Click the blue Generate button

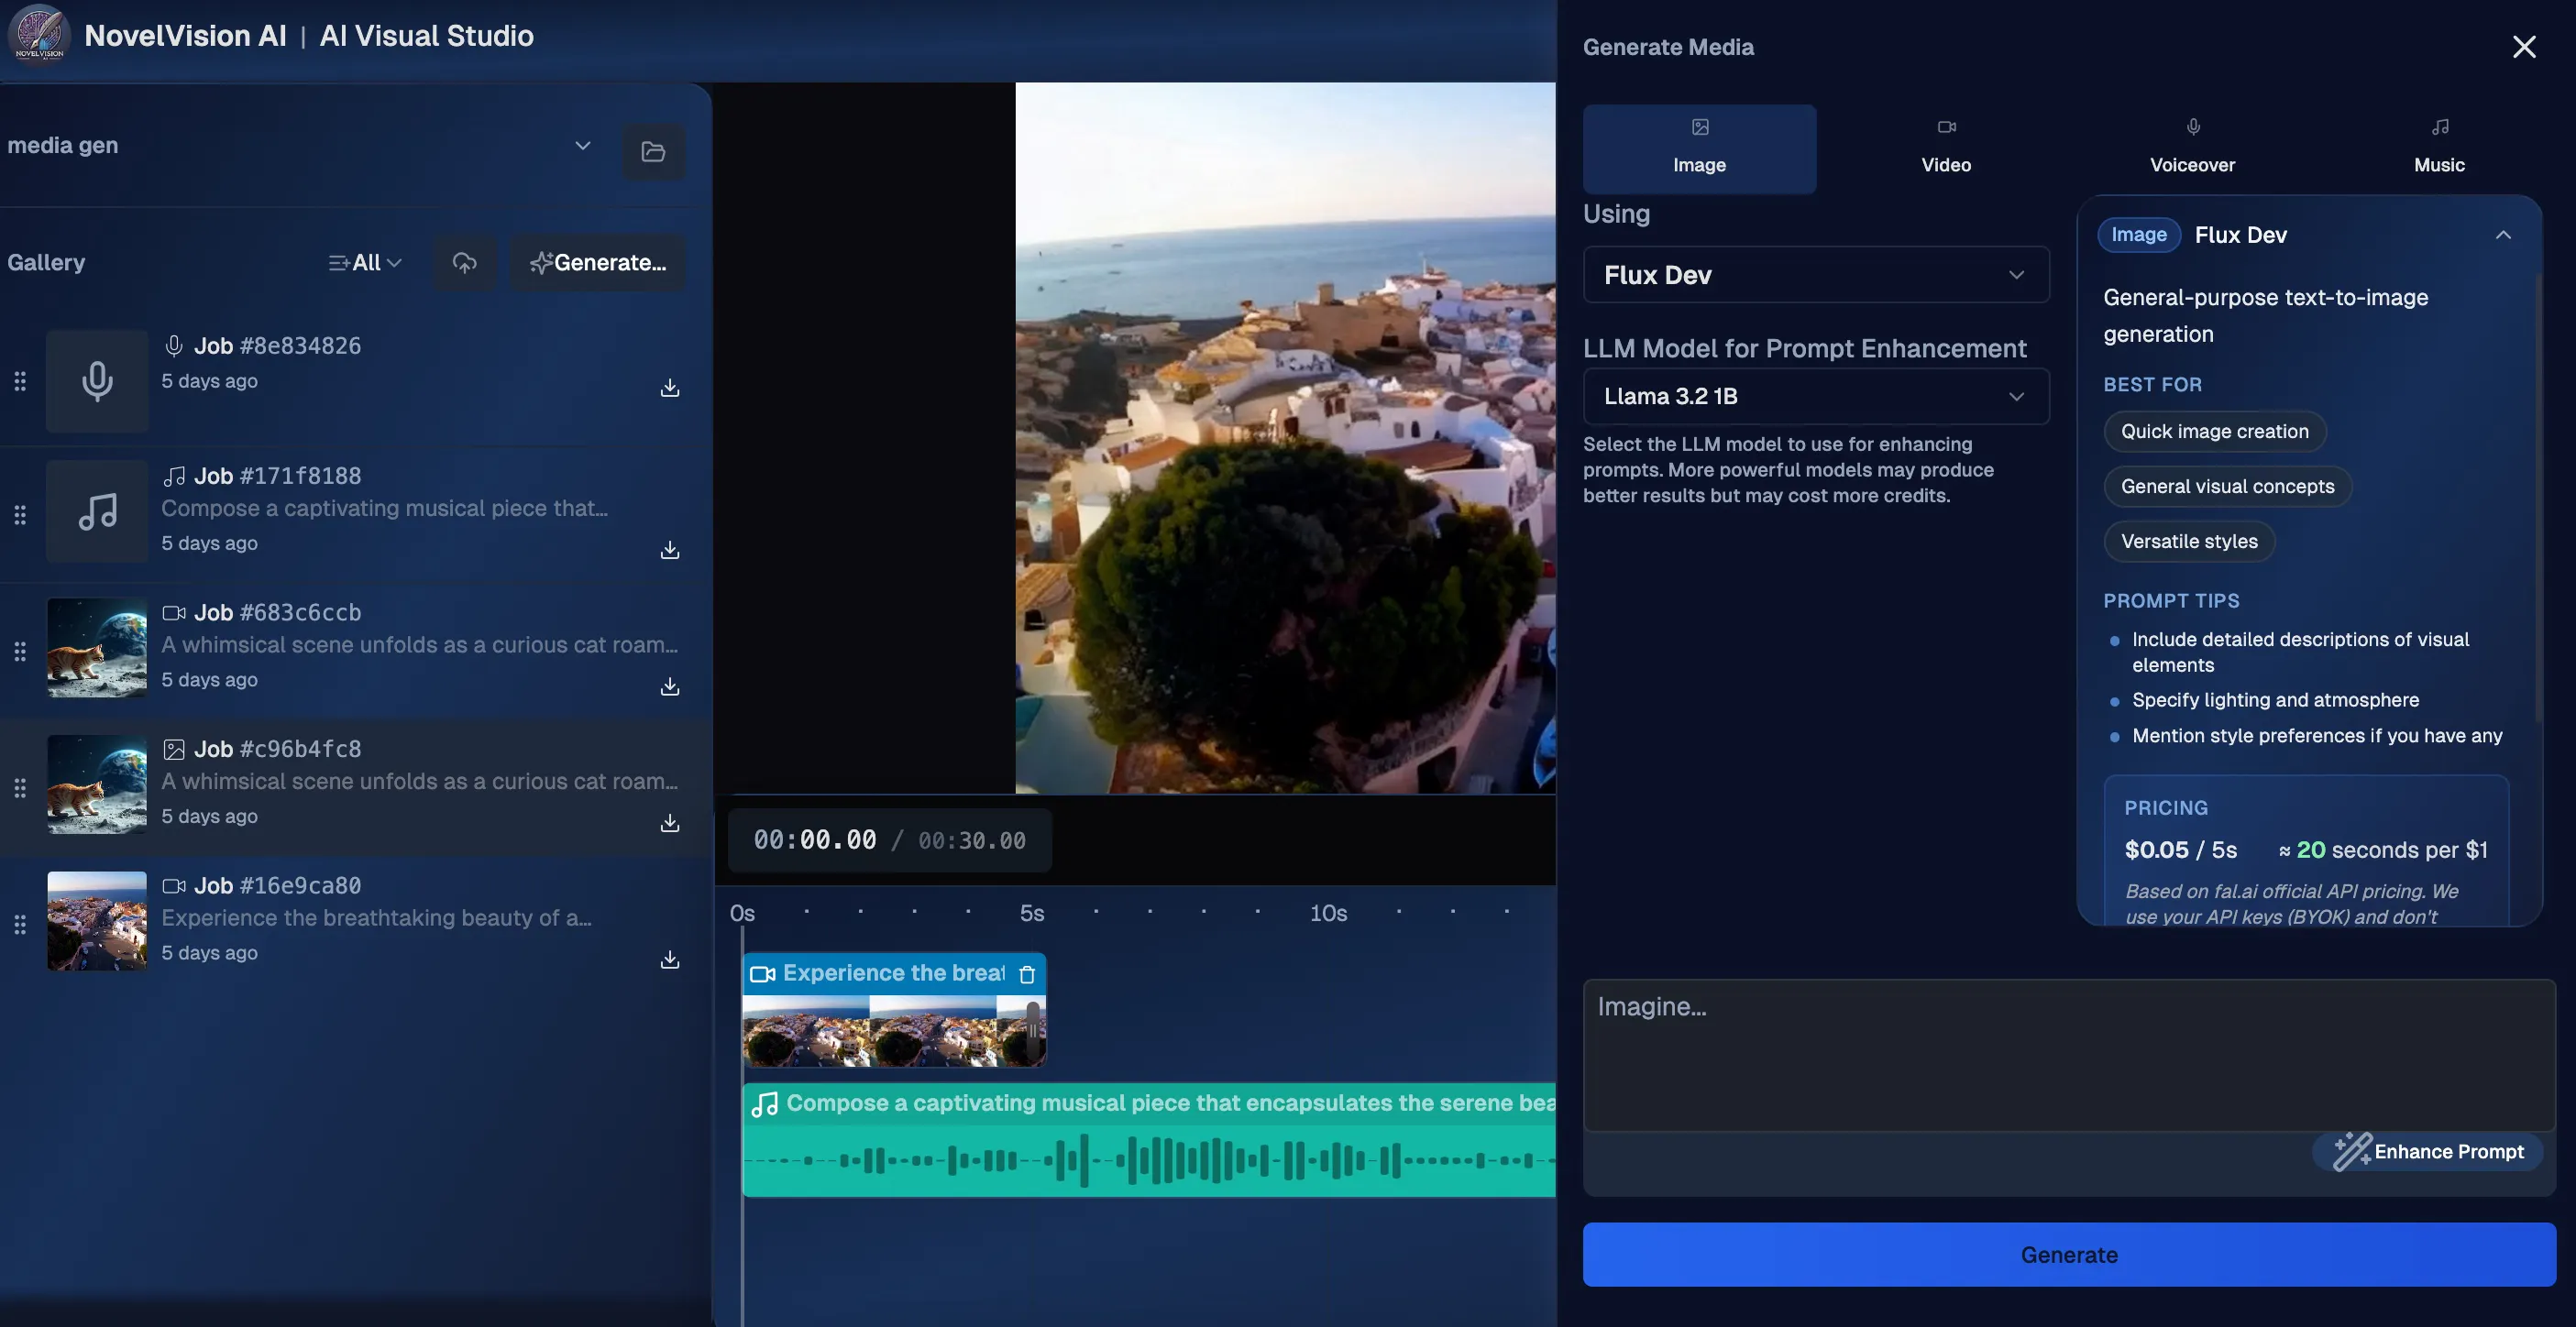[x=2069, y=1254]
